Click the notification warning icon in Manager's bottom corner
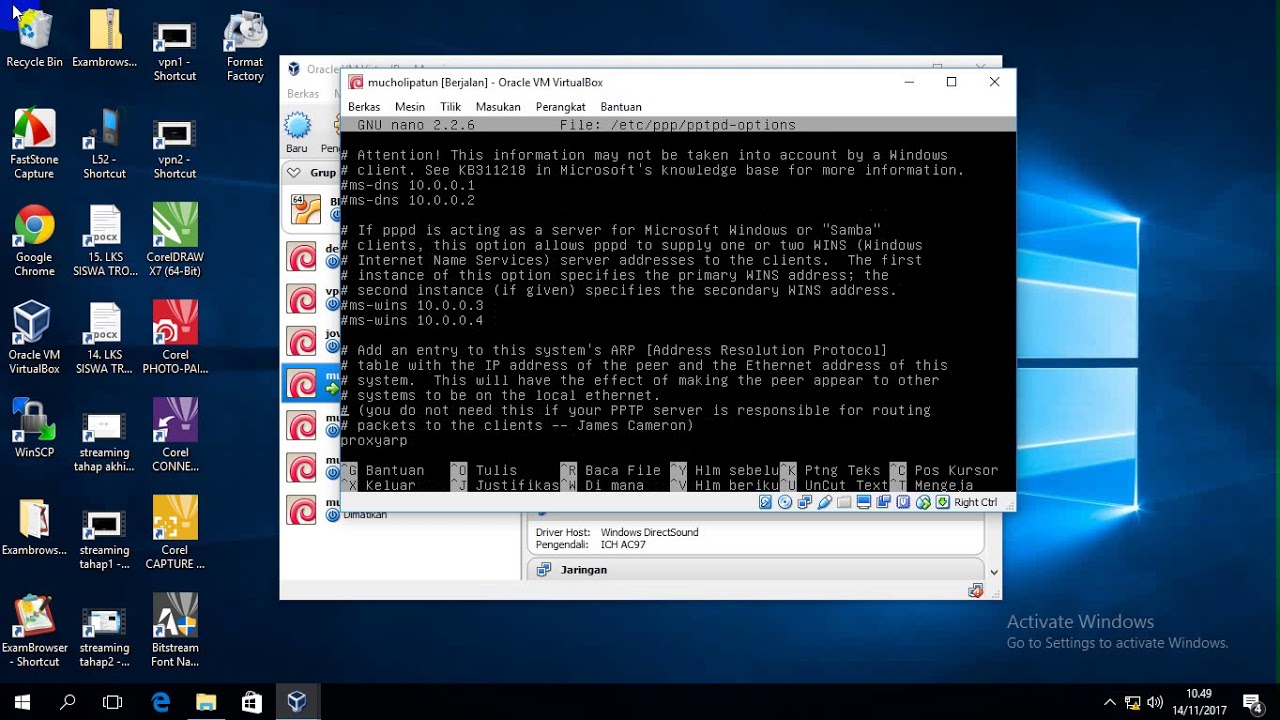This screenshot has height=720, width=1280. tap(975, 591)
